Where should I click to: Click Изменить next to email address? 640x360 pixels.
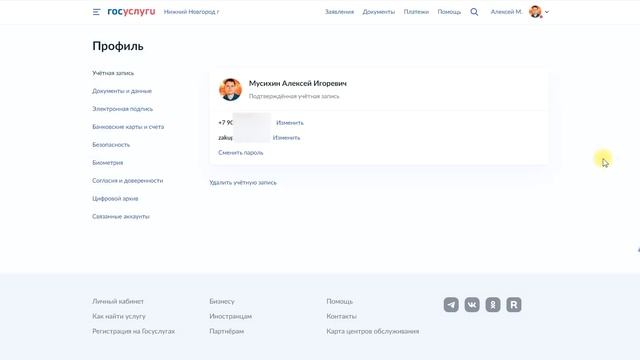coord(287,138)
